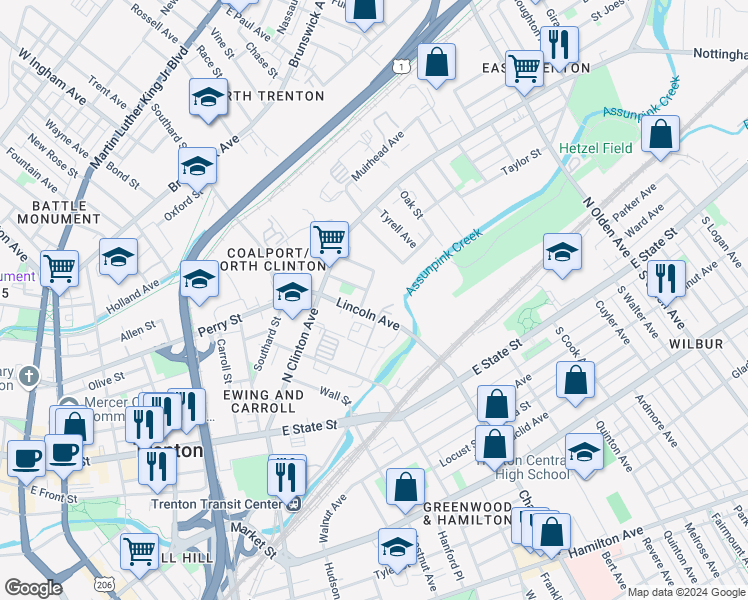The height and width of the screenshot is (600, 748).
Task: Click the Perry St street label
Action: point(220,325)
